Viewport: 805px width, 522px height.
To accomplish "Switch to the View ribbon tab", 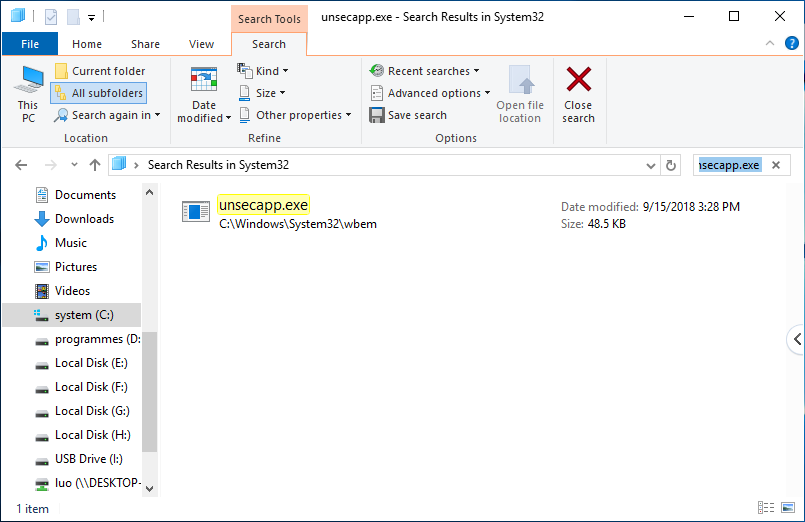I will (x=201, y=44).
